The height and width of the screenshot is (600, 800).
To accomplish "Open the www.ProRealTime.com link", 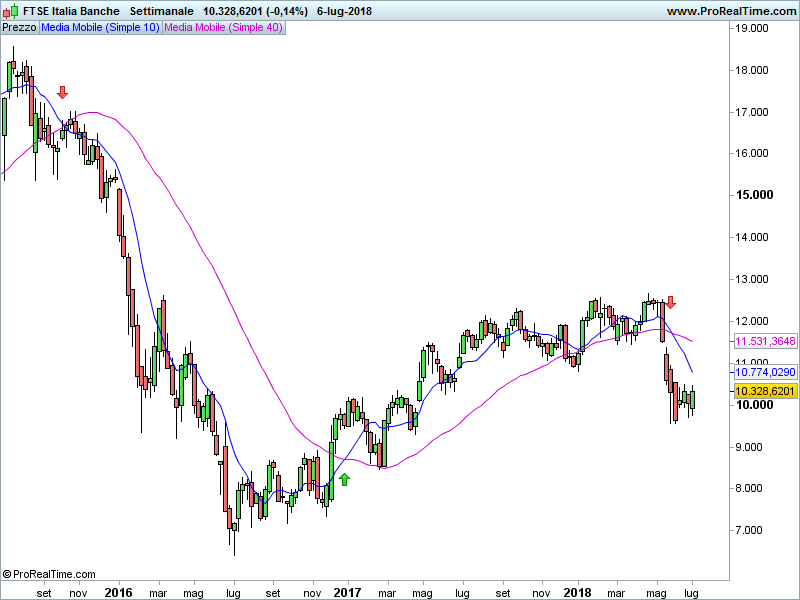I will click(731, 11).
